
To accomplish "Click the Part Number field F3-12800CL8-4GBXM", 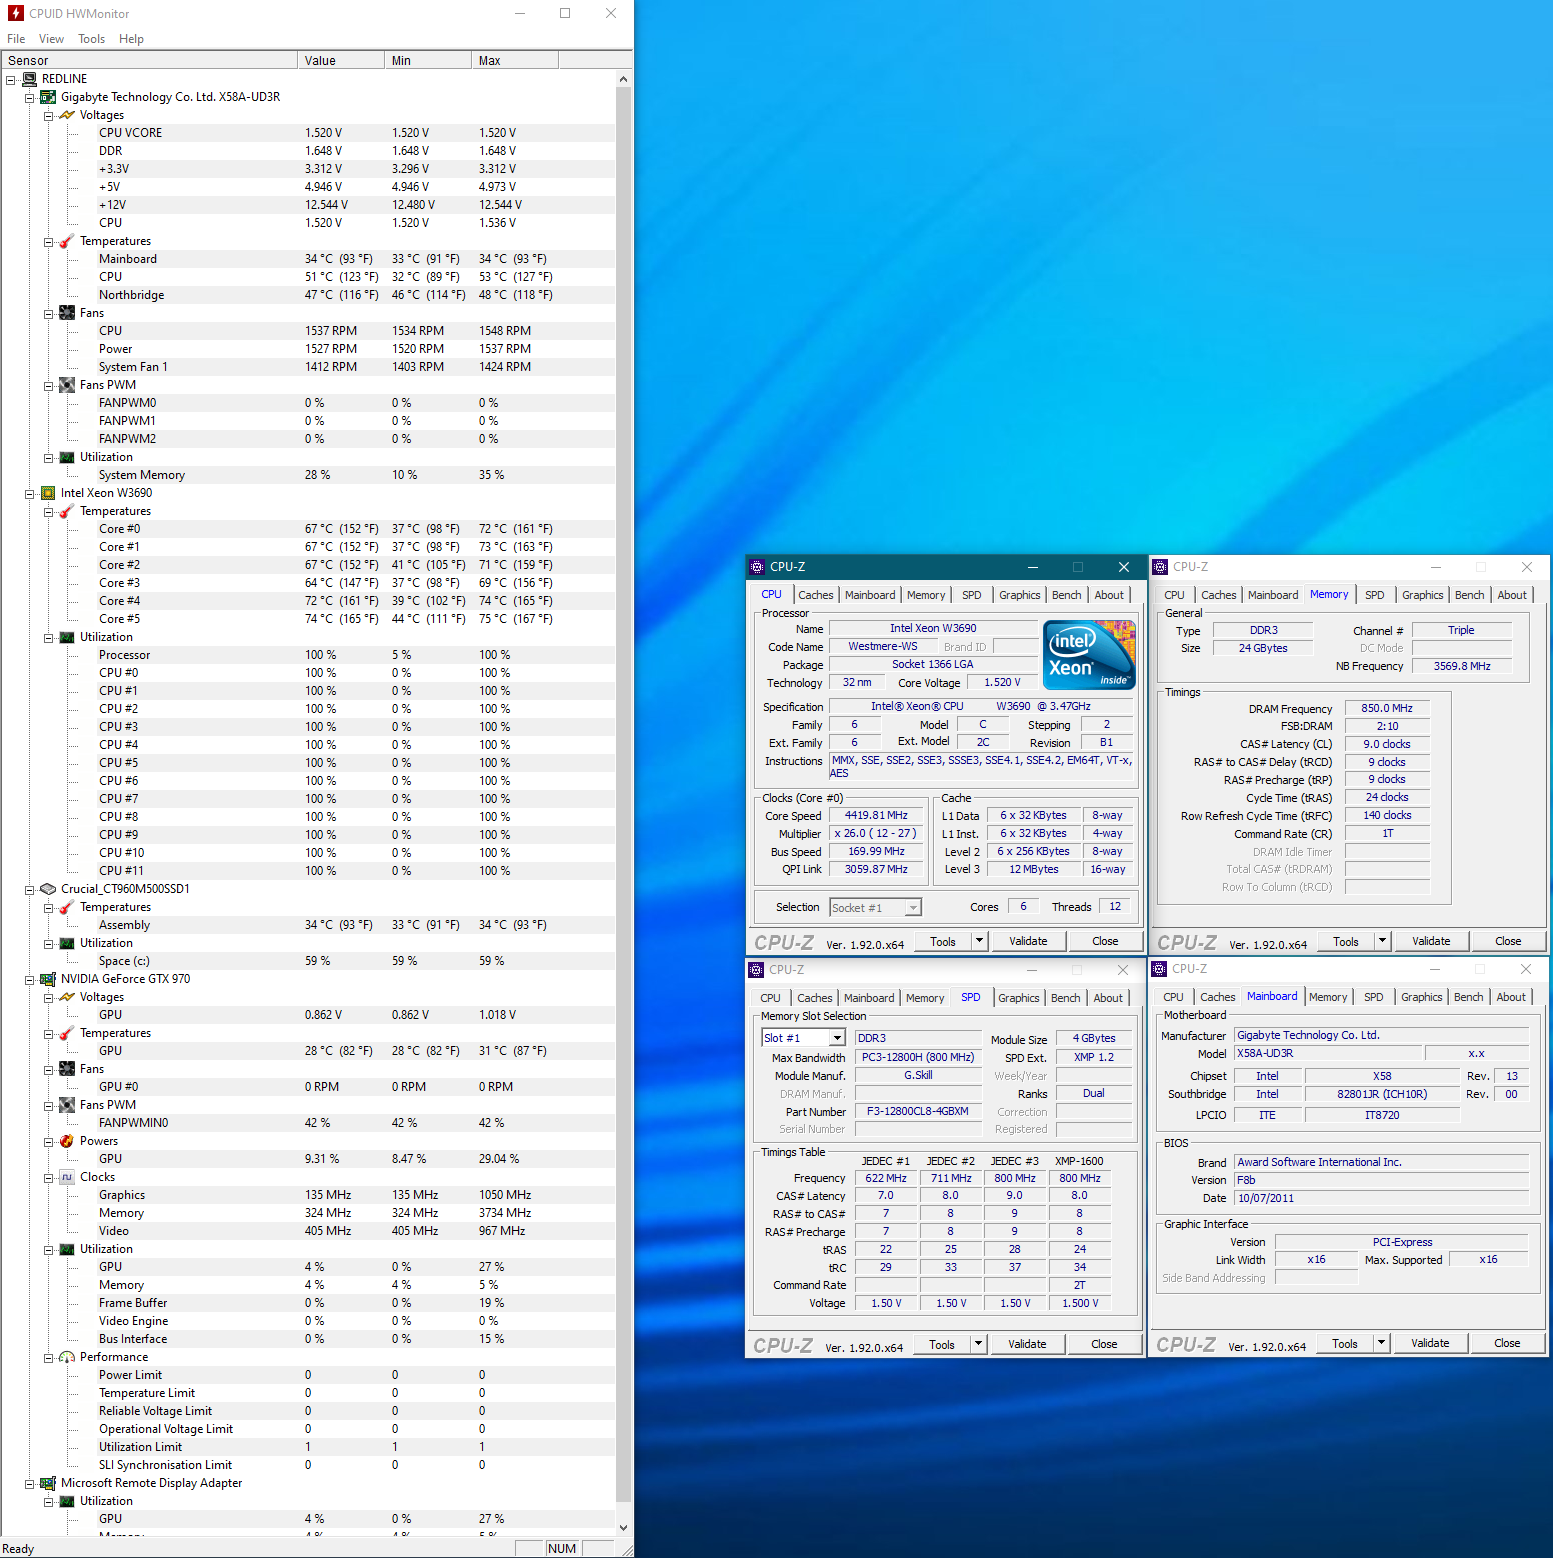I will click(918, 1111).
